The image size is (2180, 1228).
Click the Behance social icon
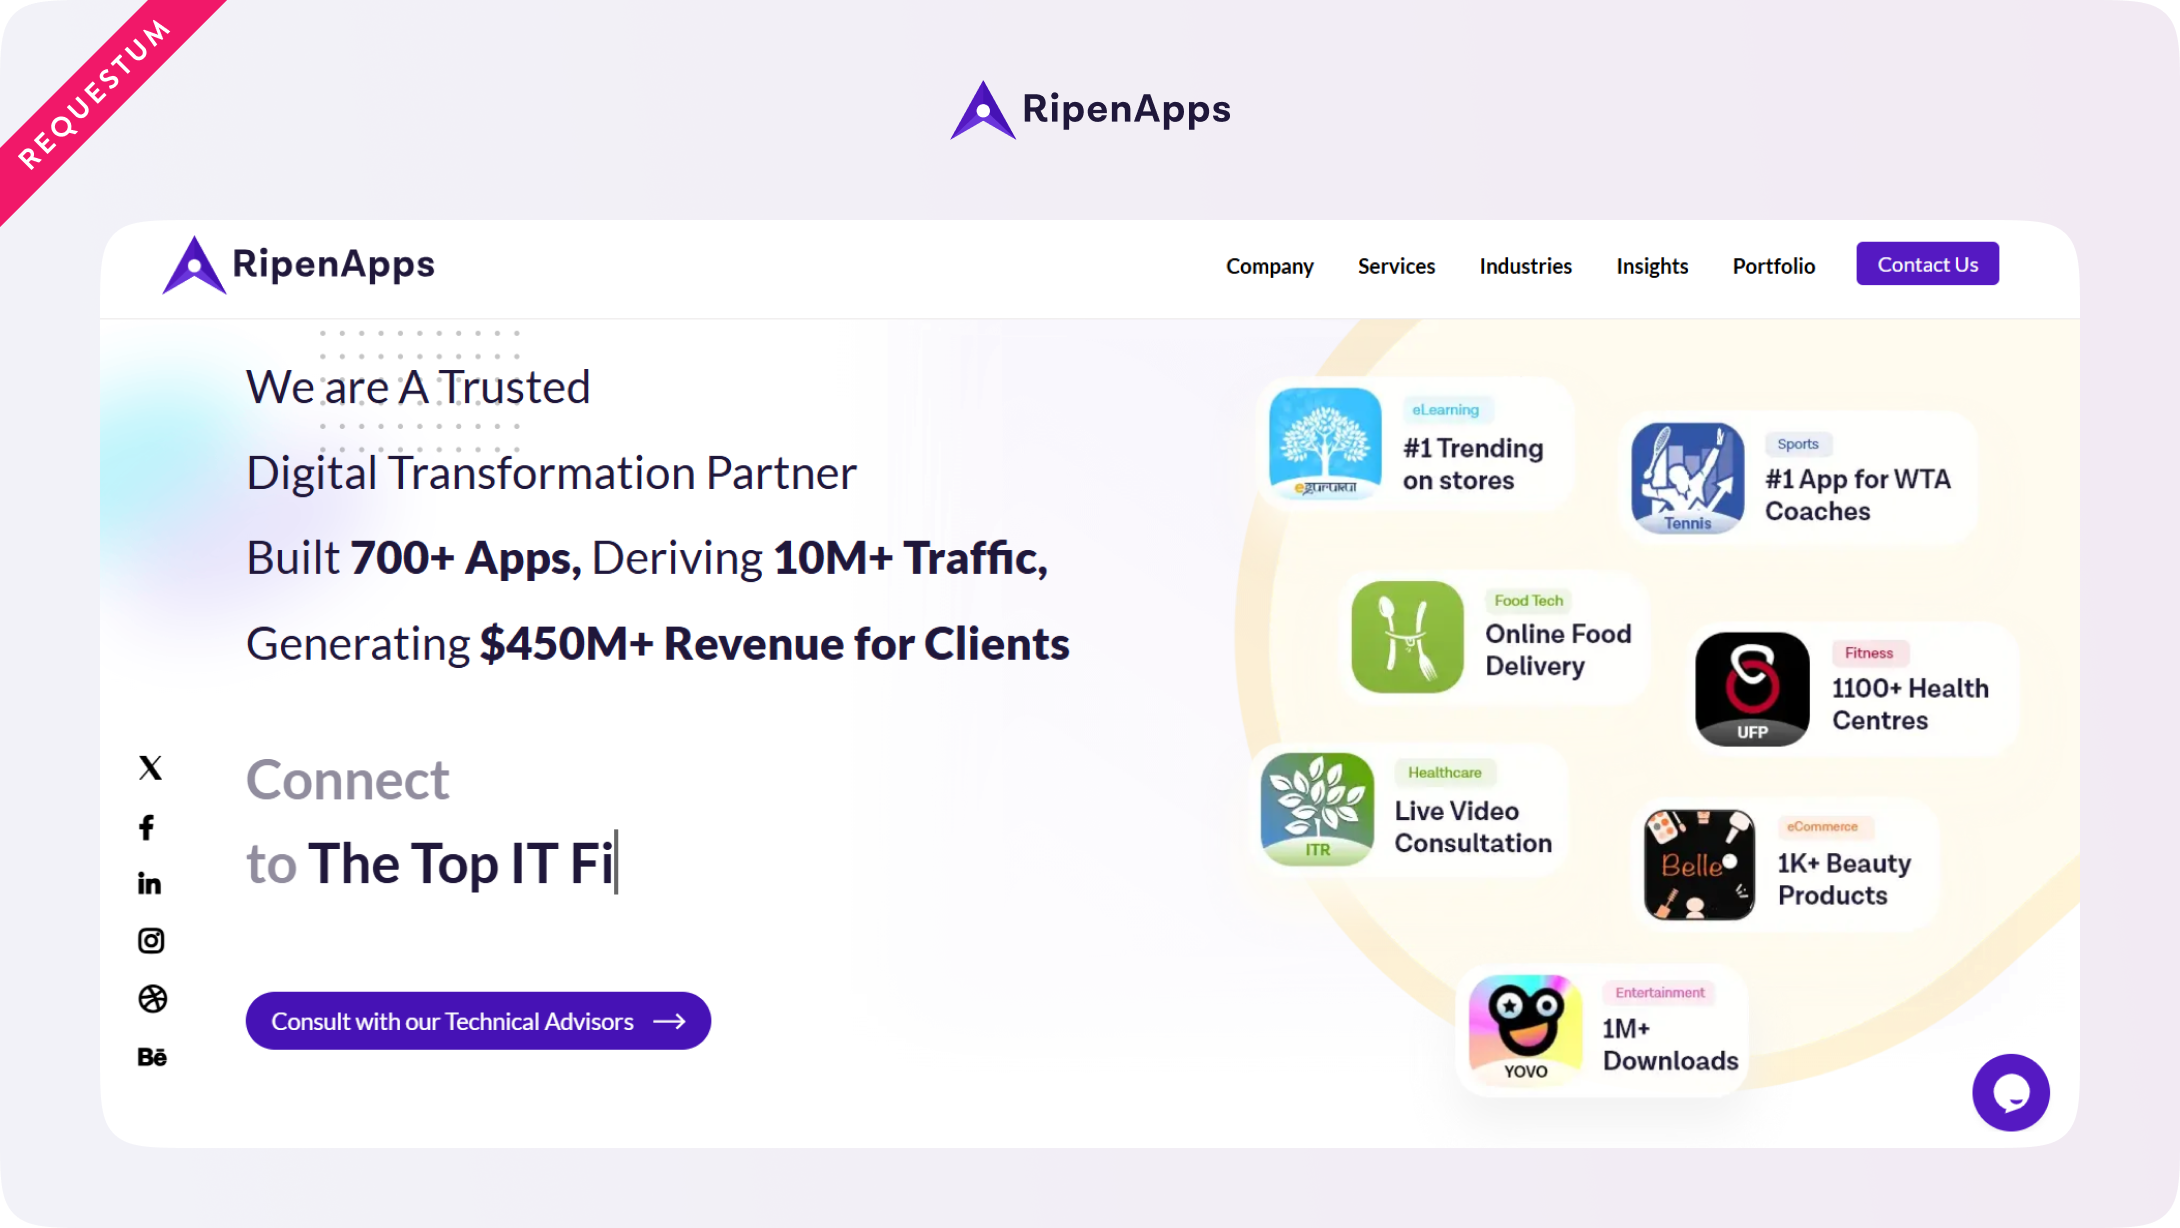point(152,1057)
